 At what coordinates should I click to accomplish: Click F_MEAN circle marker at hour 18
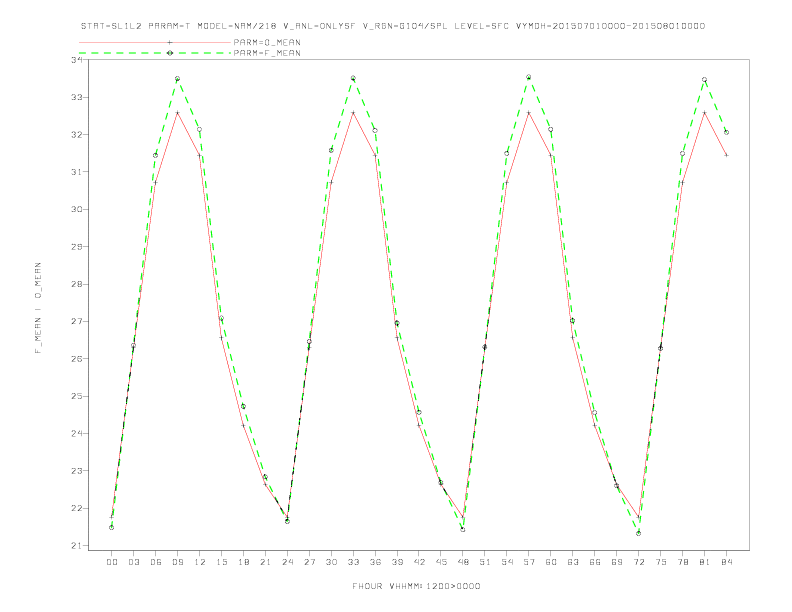pos(243,406)
